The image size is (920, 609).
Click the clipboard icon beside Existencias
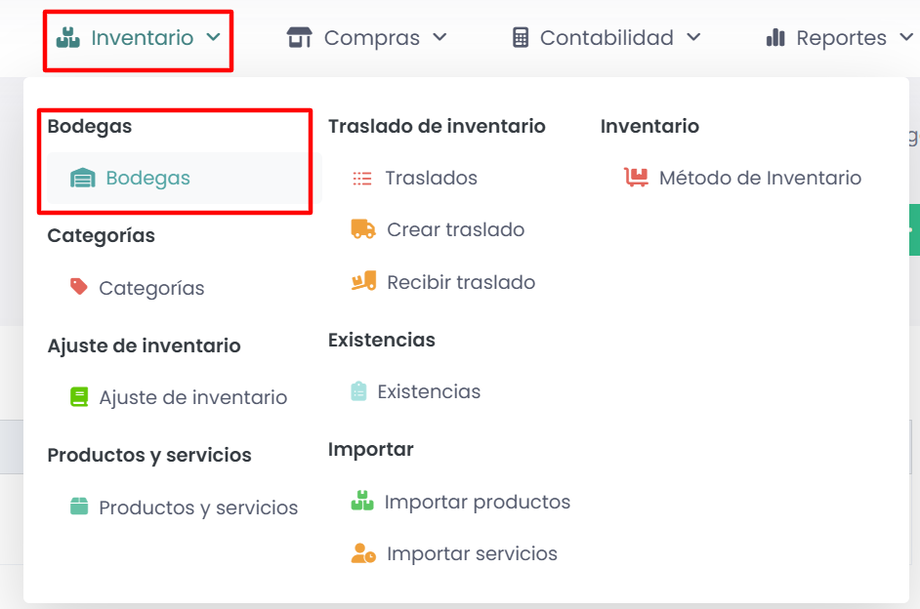[359, 392]
